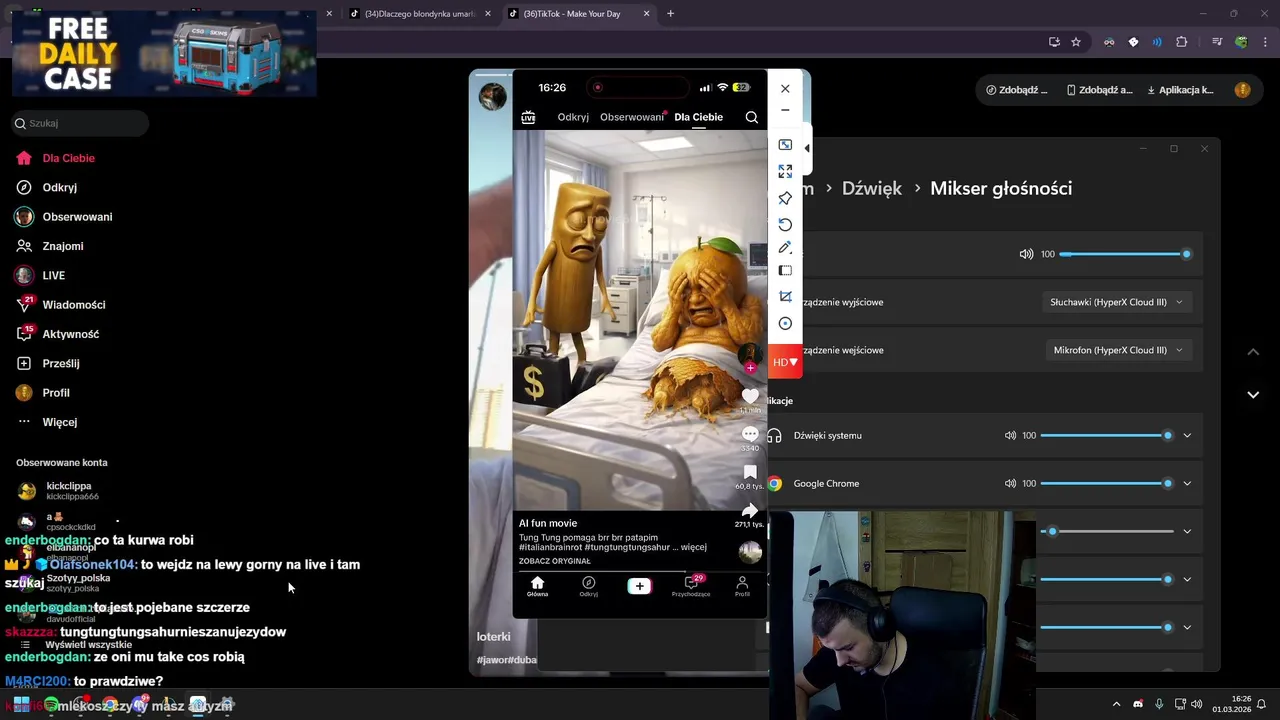Open Dla Ciebie in TikTok sidebar
Screen dimensions: 1280x720
[56, 158]
